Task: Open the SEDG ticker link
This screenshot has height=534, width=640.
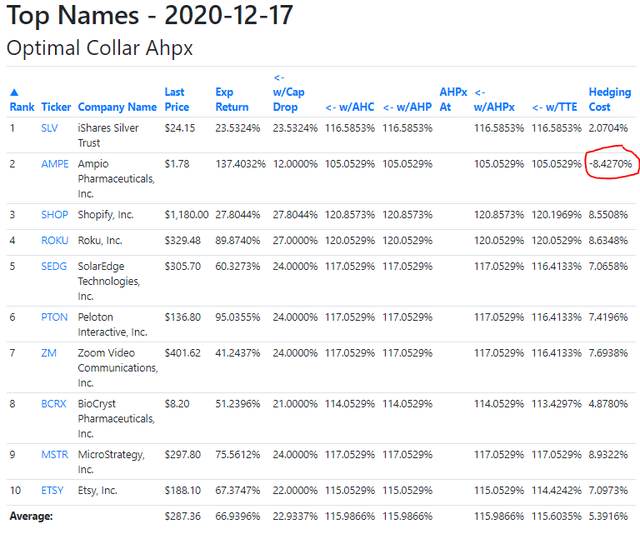Action: (54, 266)
